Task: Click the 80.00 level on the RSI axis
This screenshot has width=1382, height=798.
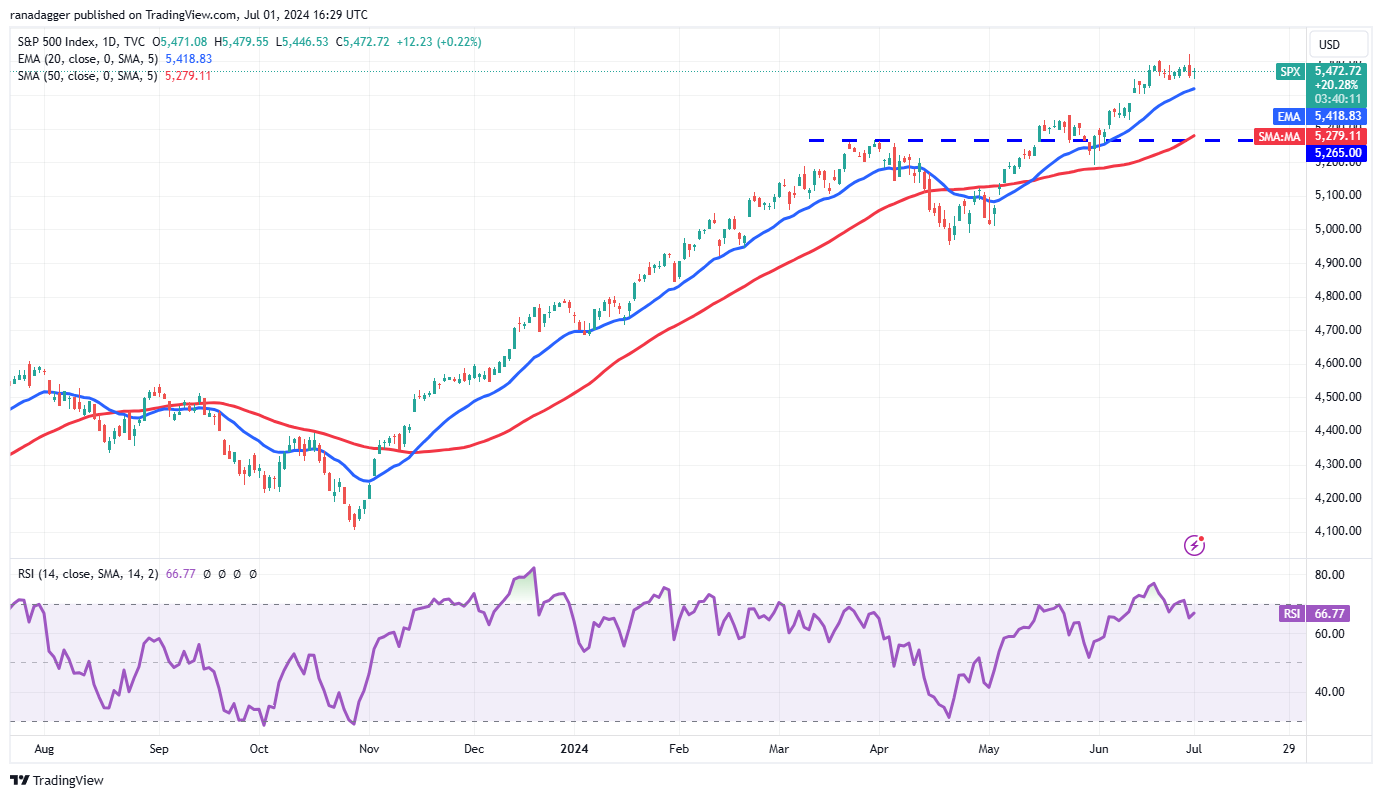Action: point(1329,575)
